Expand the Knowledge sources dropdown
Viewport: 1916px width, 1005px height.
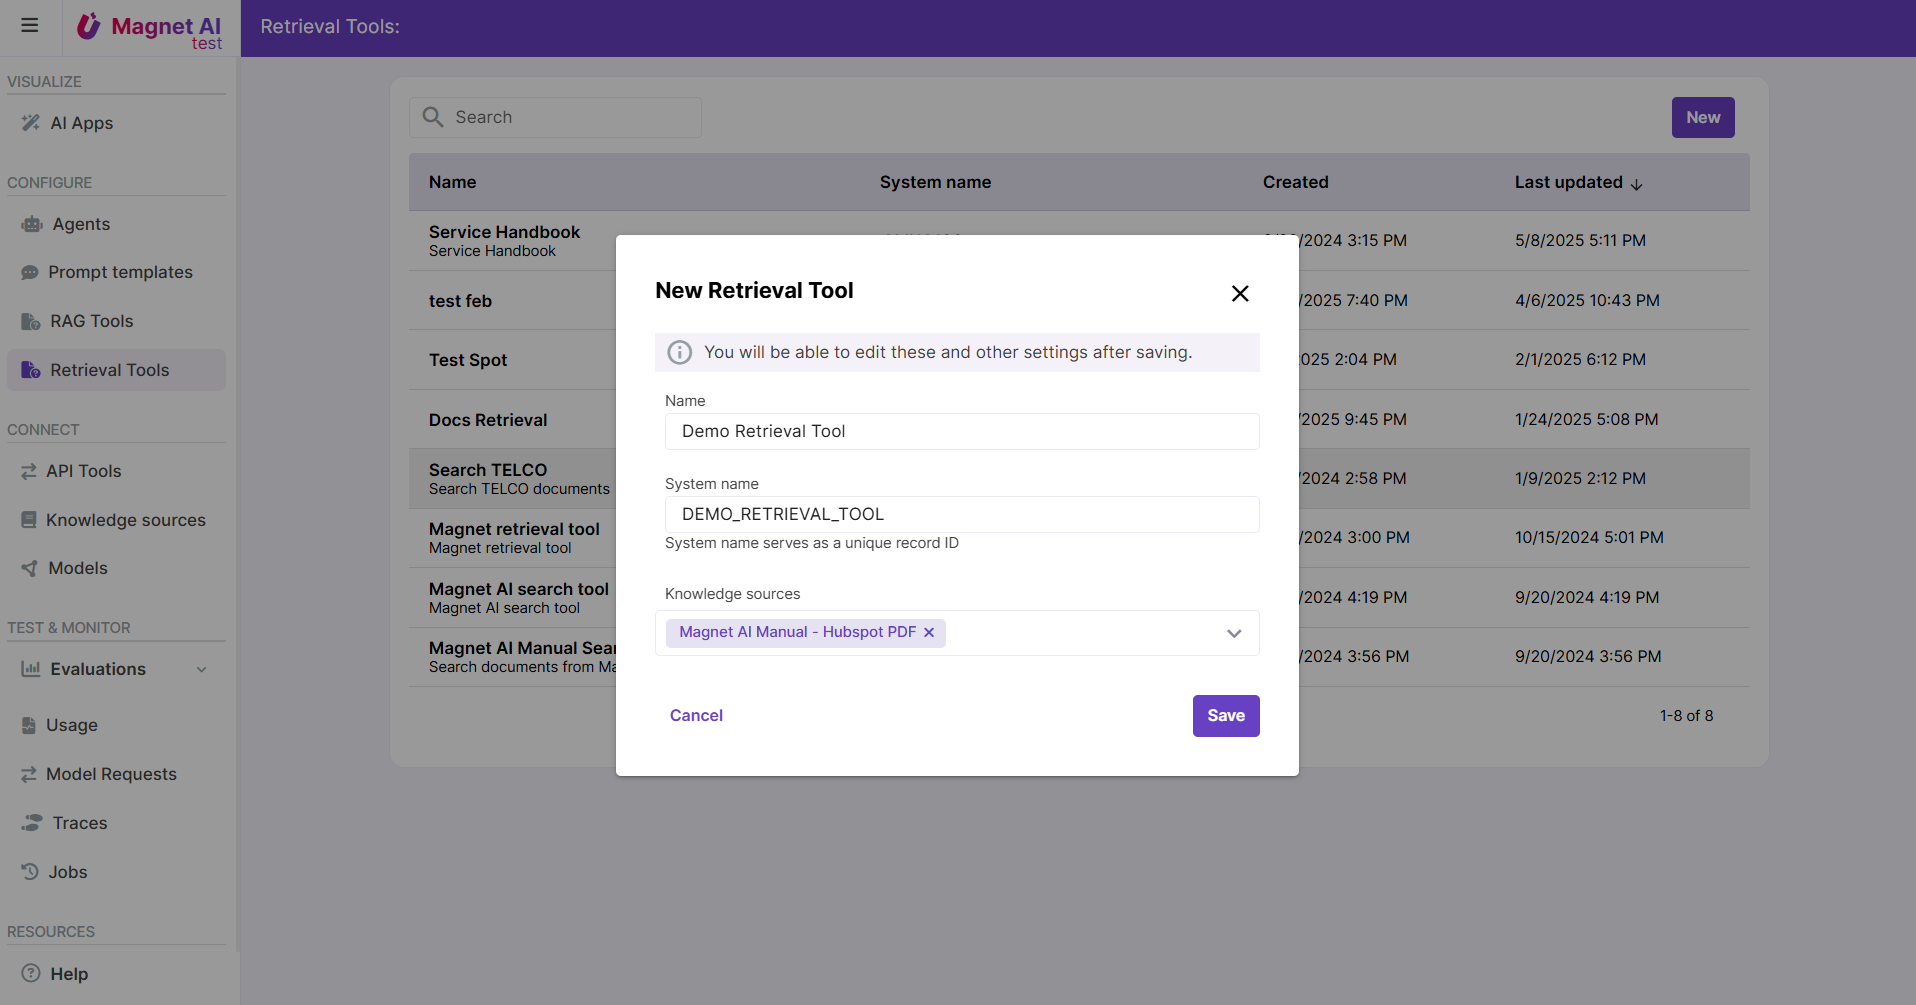click(x=1234, y=633)
